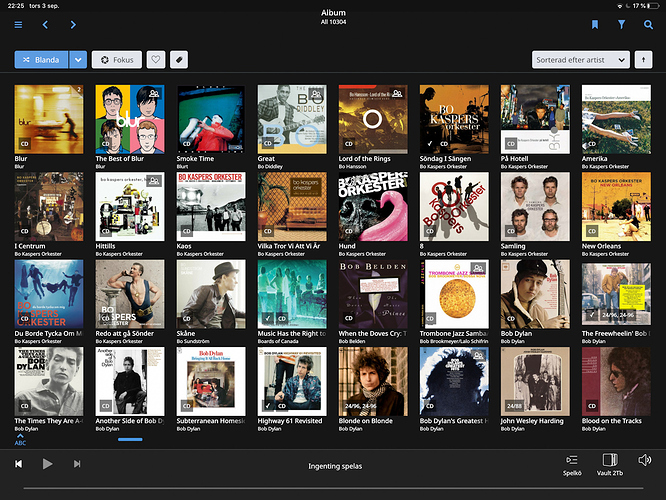Open the Kaos album cover

(x=211, y=206)
